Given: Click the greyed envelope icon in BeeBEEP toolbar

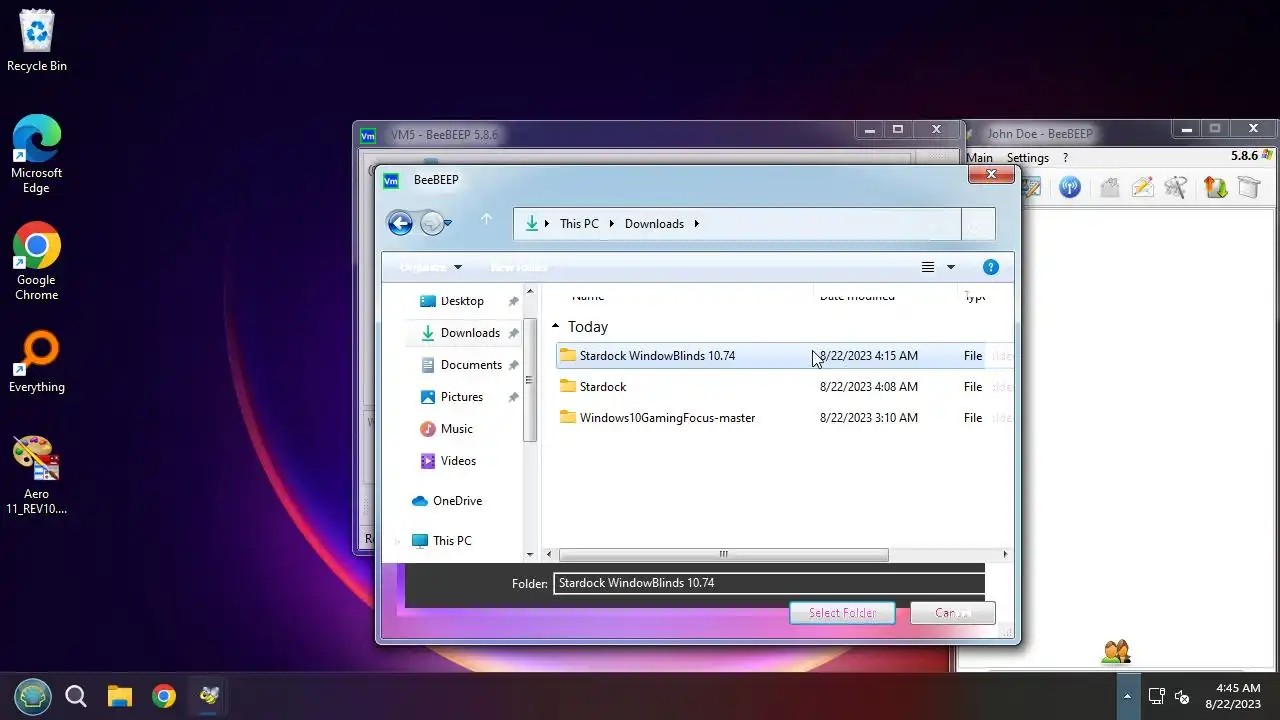Looking at the screenshot, I should click(x=1108, y=187).
